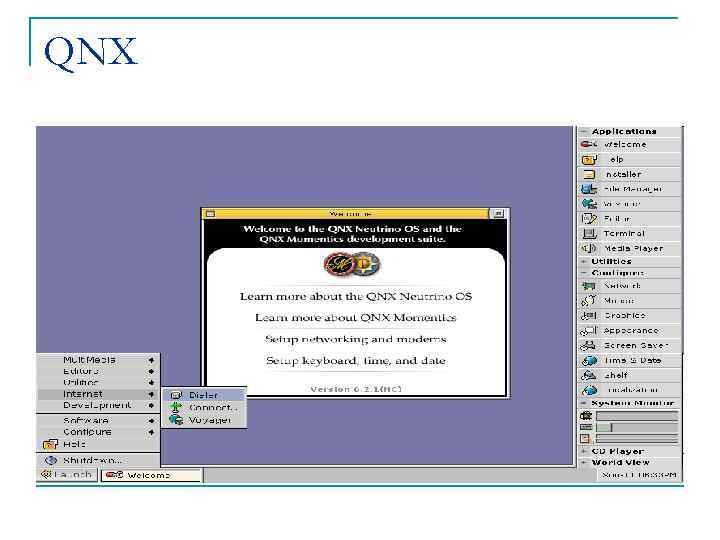
Task: Open the Development entry in Launch menu
Action: pyautogui.click(x=98, y=405)
